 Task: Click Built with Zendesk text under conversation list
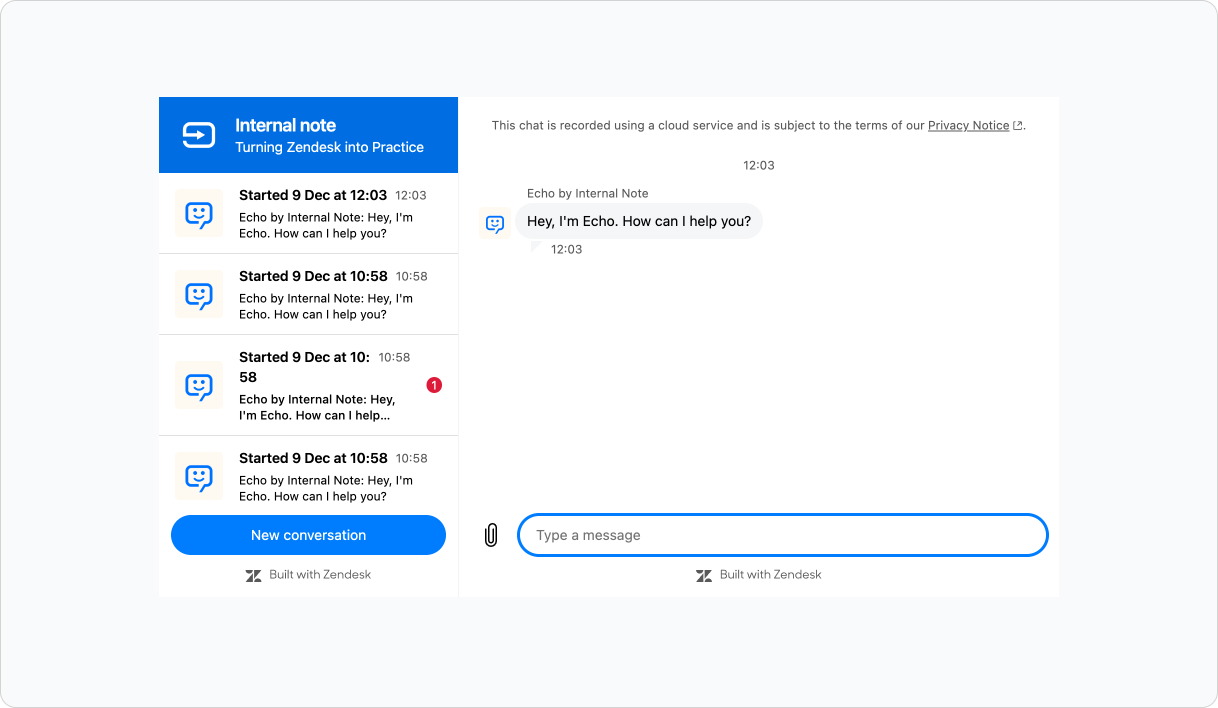coord(319,575)
